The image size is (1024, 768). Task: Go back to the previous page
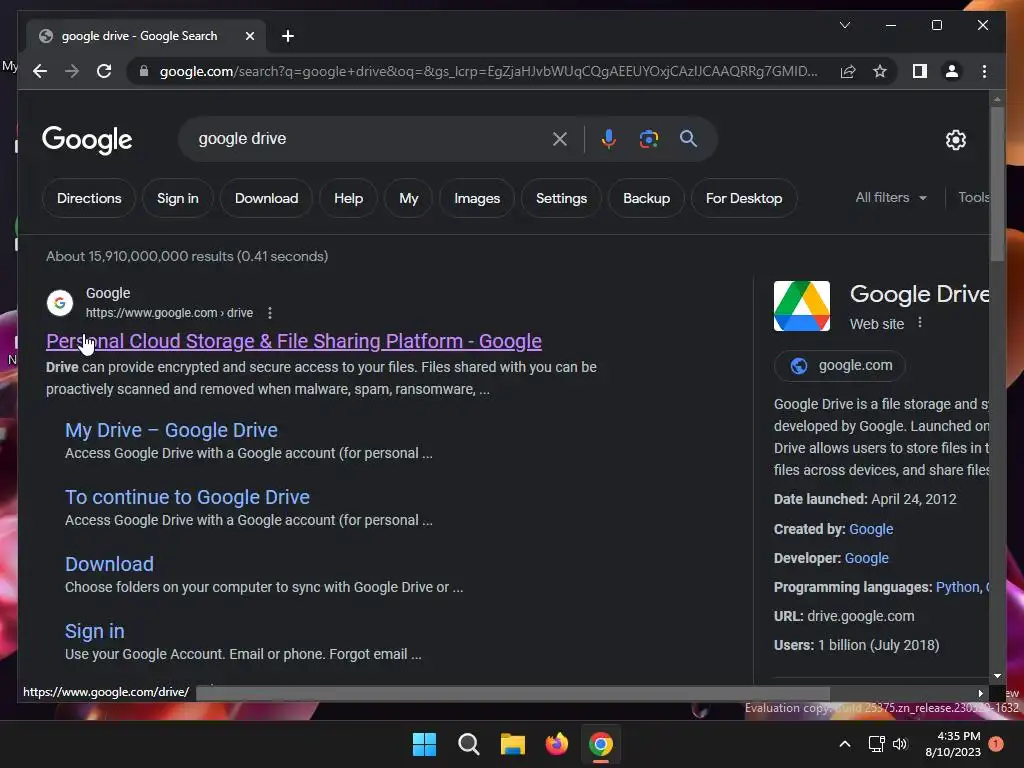[x=40, y=71]
